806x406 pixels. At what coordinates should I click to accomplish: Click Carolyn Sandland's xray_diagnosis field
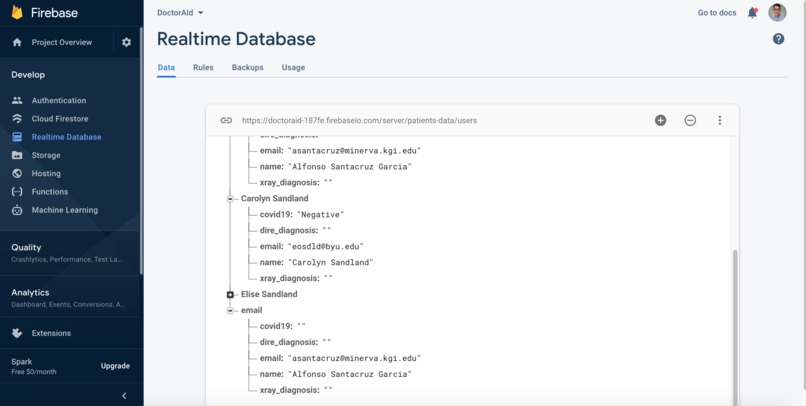point(296,278)
